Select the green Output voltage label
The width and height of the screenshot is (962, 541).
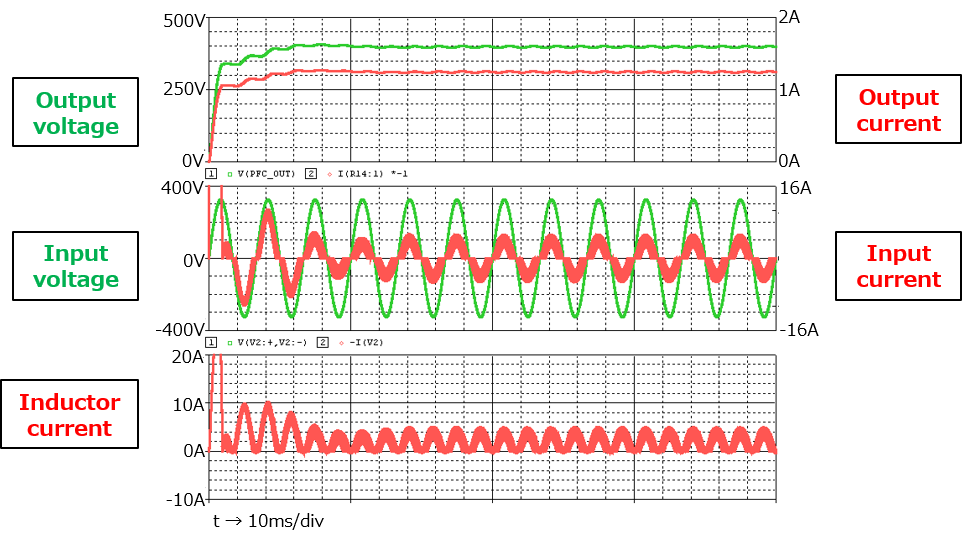76,113
